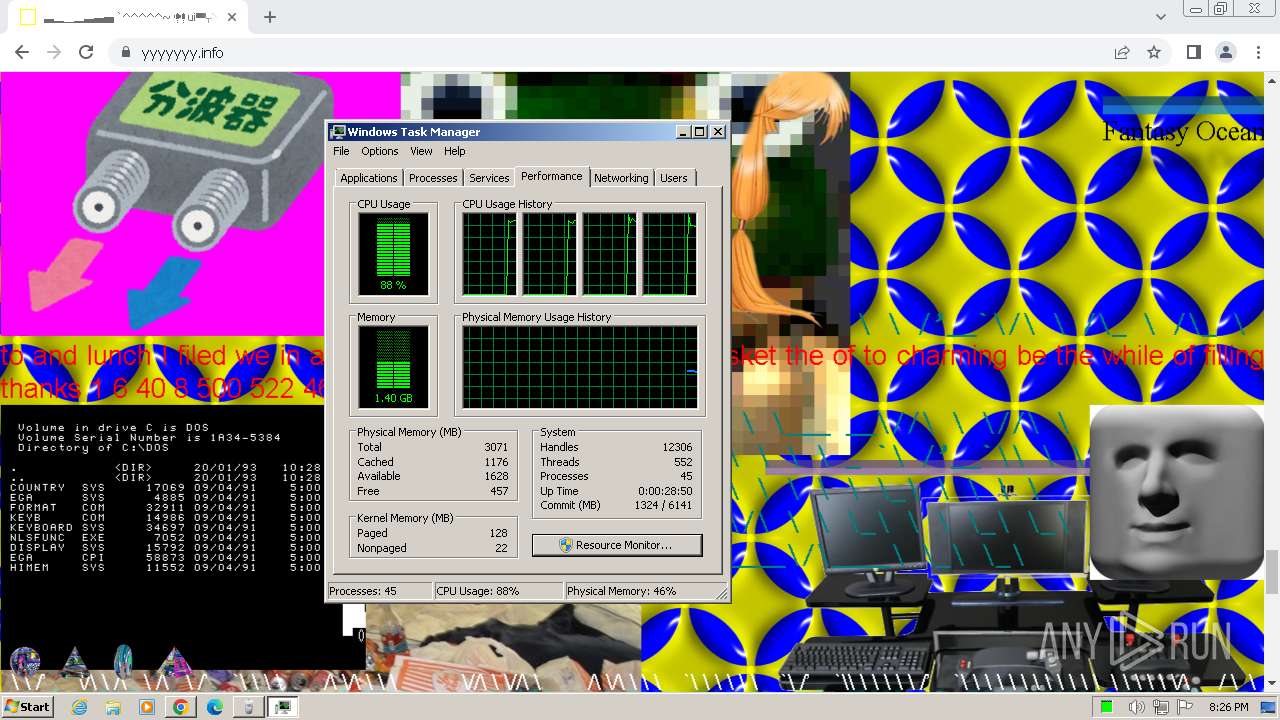Click the Kernel Memory Paged value 128

(499, 533)
